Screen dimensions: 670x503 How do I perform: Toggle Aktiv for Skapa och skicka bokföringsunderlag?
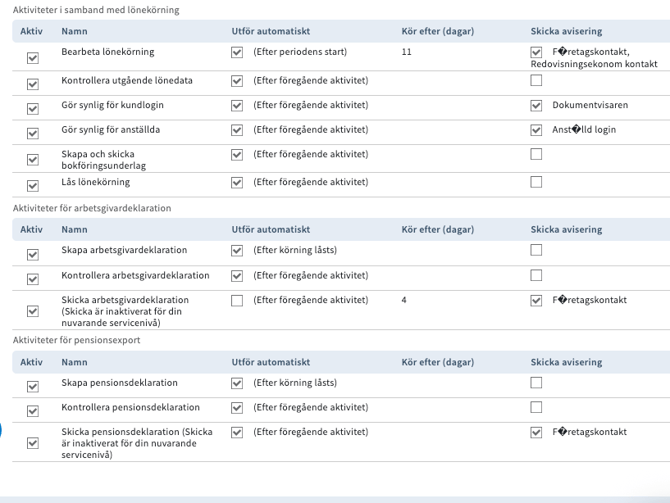33,160
